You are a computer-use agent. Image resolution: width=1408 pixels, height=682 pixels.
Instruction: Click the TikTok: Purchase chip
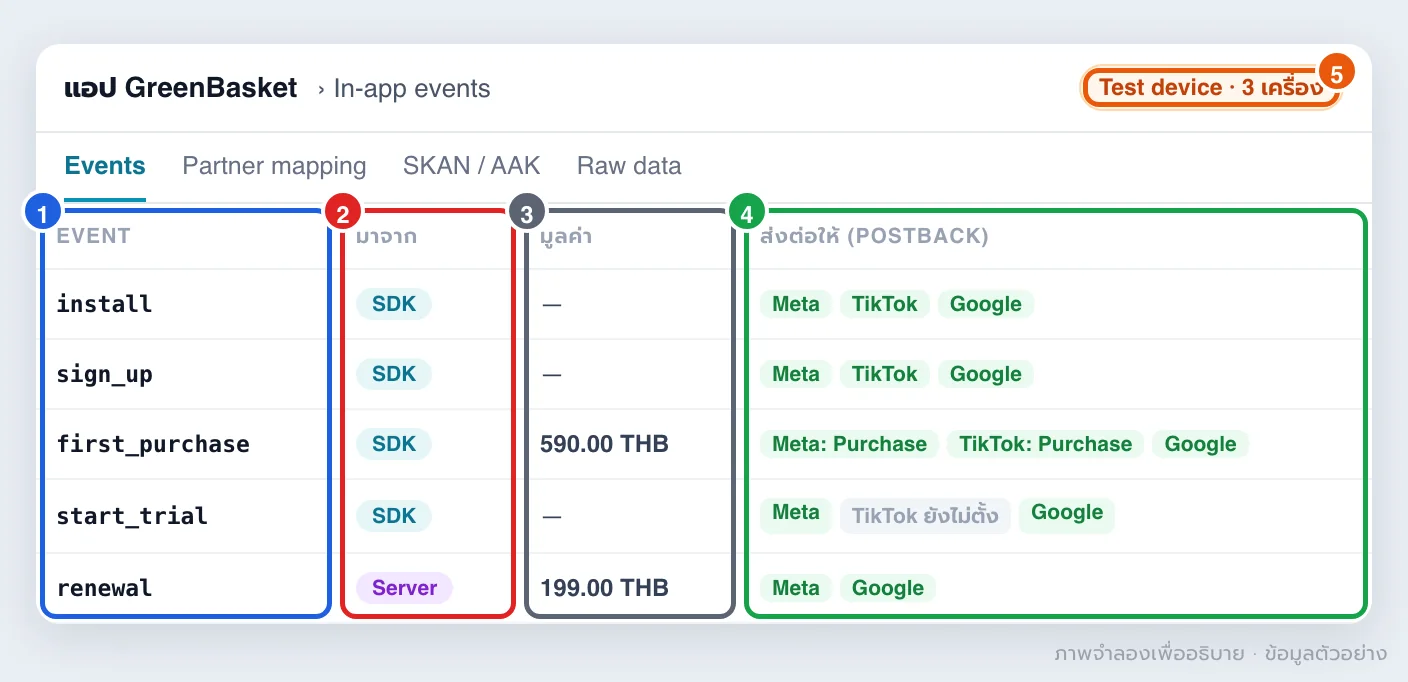[x=1046, y=444]
